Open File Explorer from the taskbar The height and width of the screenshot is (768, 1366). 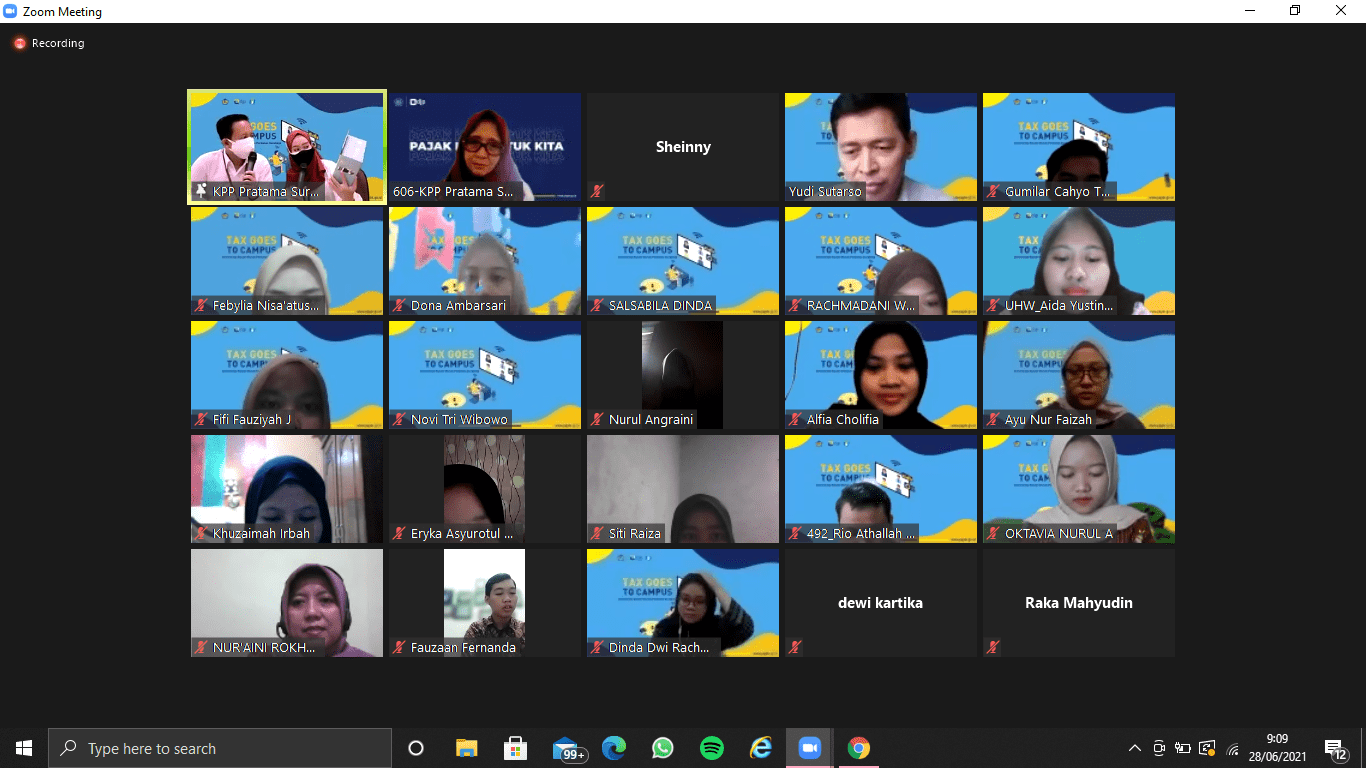click(466, 748)
